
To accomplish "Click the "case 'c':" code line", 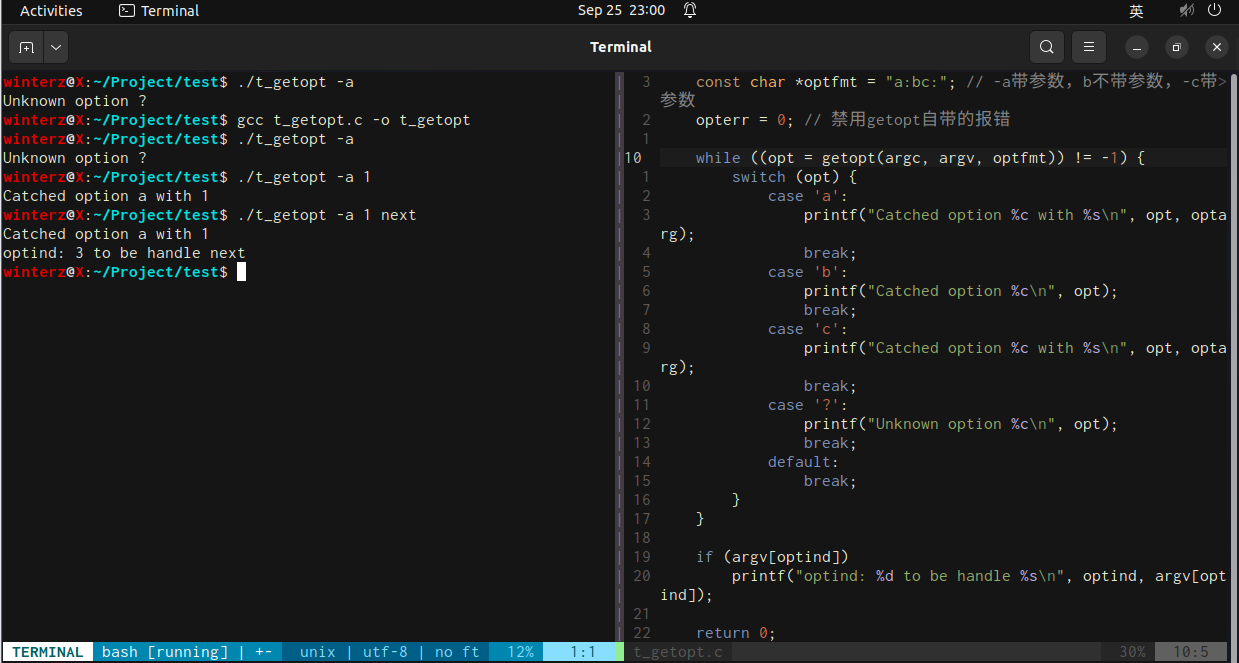I will pos(808,329).
